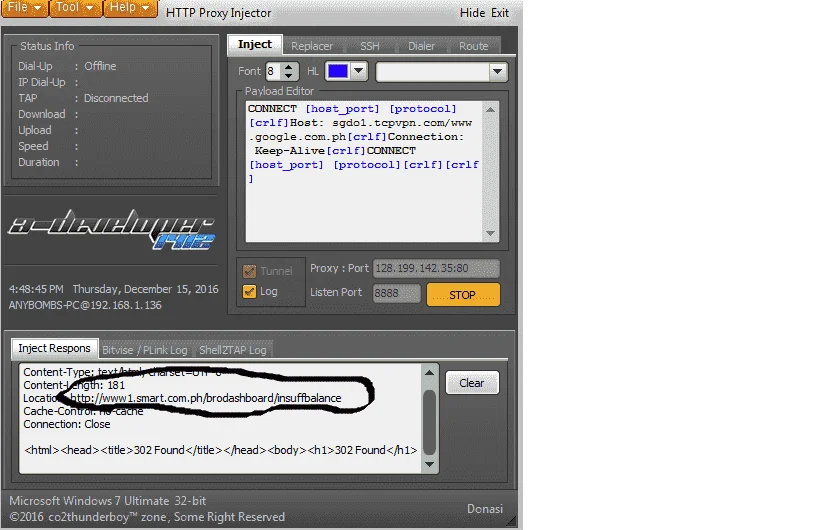The height and width of the screenshot is (530, 816).
Task: Switch to the Replacer tab
Action: (x=312, y=46)
